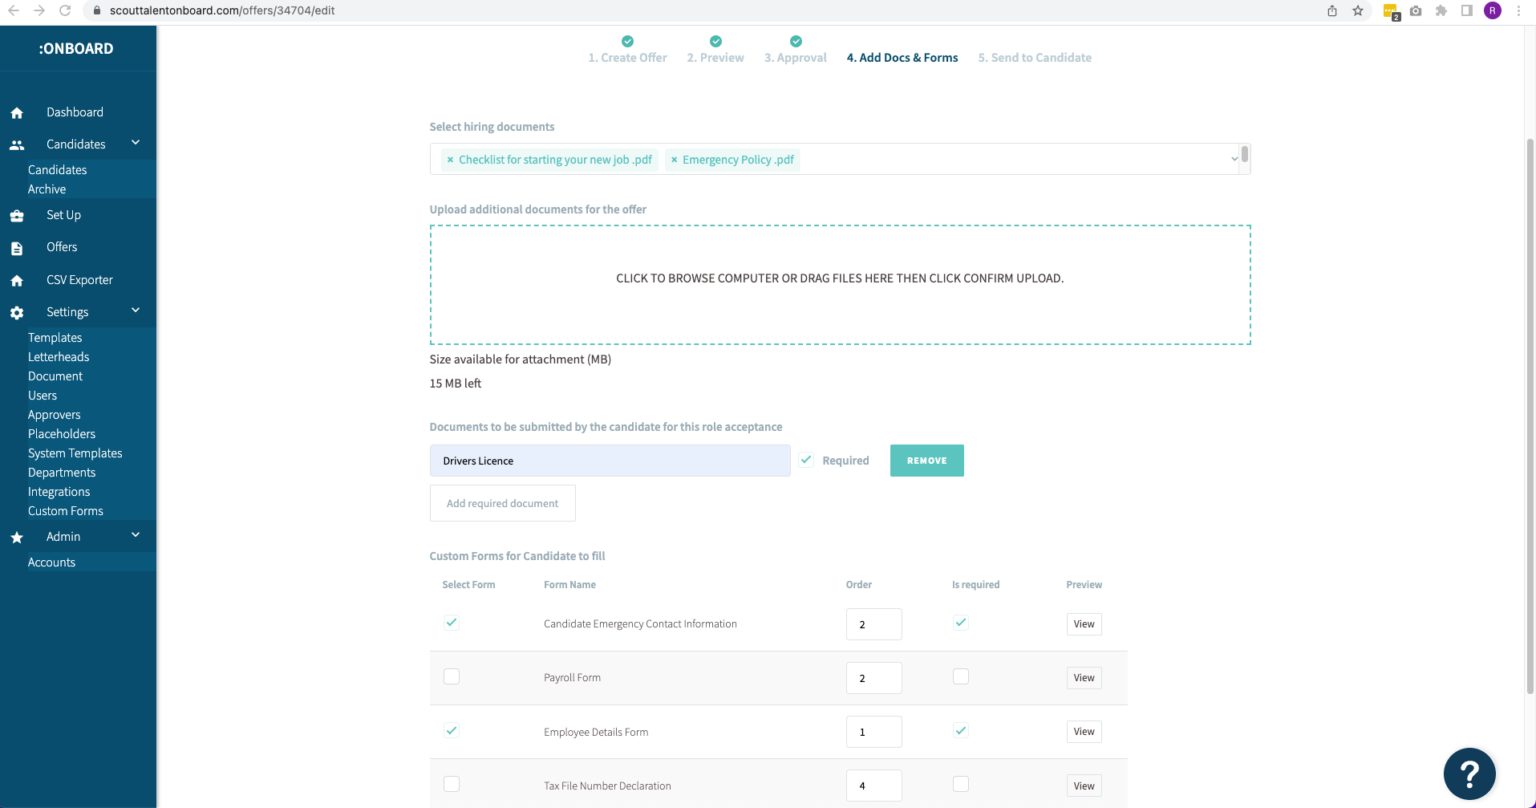Uncheck Is required for Employee Details Form
This screenshot has height=808, width=1536.
coord(960,730)
